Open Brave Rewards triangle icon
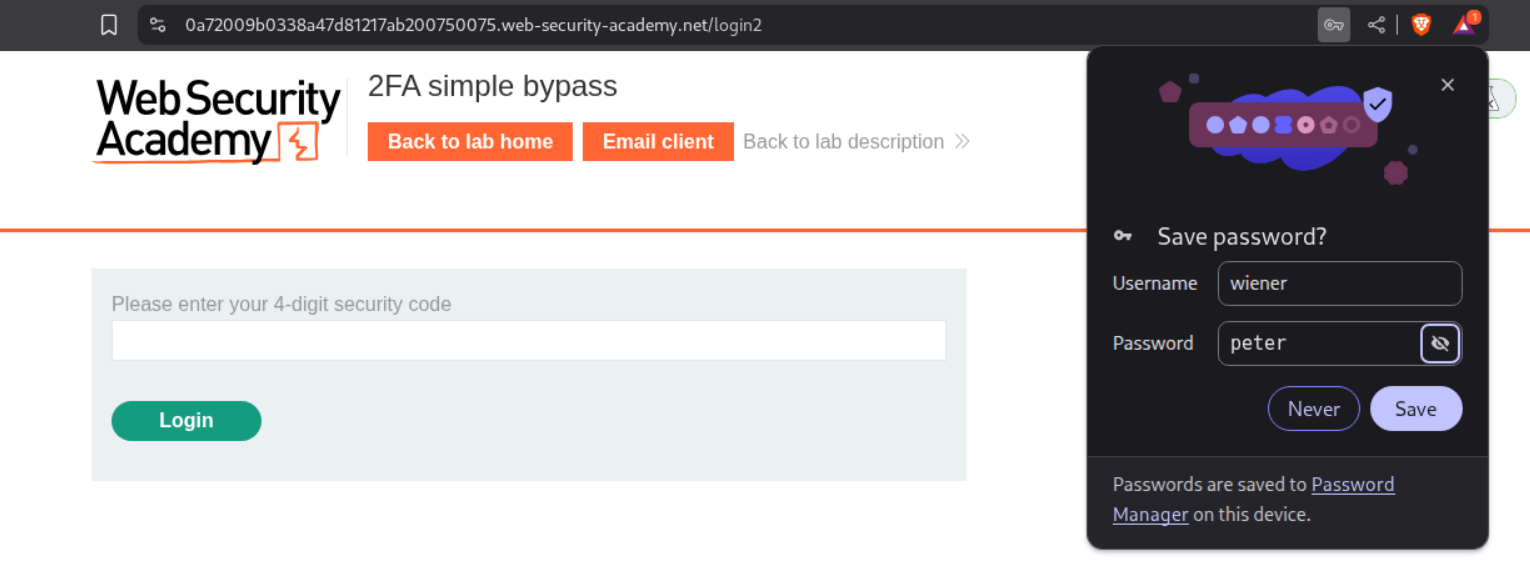This screenshot has width=1530, height=571. (x=1465, y=25)
